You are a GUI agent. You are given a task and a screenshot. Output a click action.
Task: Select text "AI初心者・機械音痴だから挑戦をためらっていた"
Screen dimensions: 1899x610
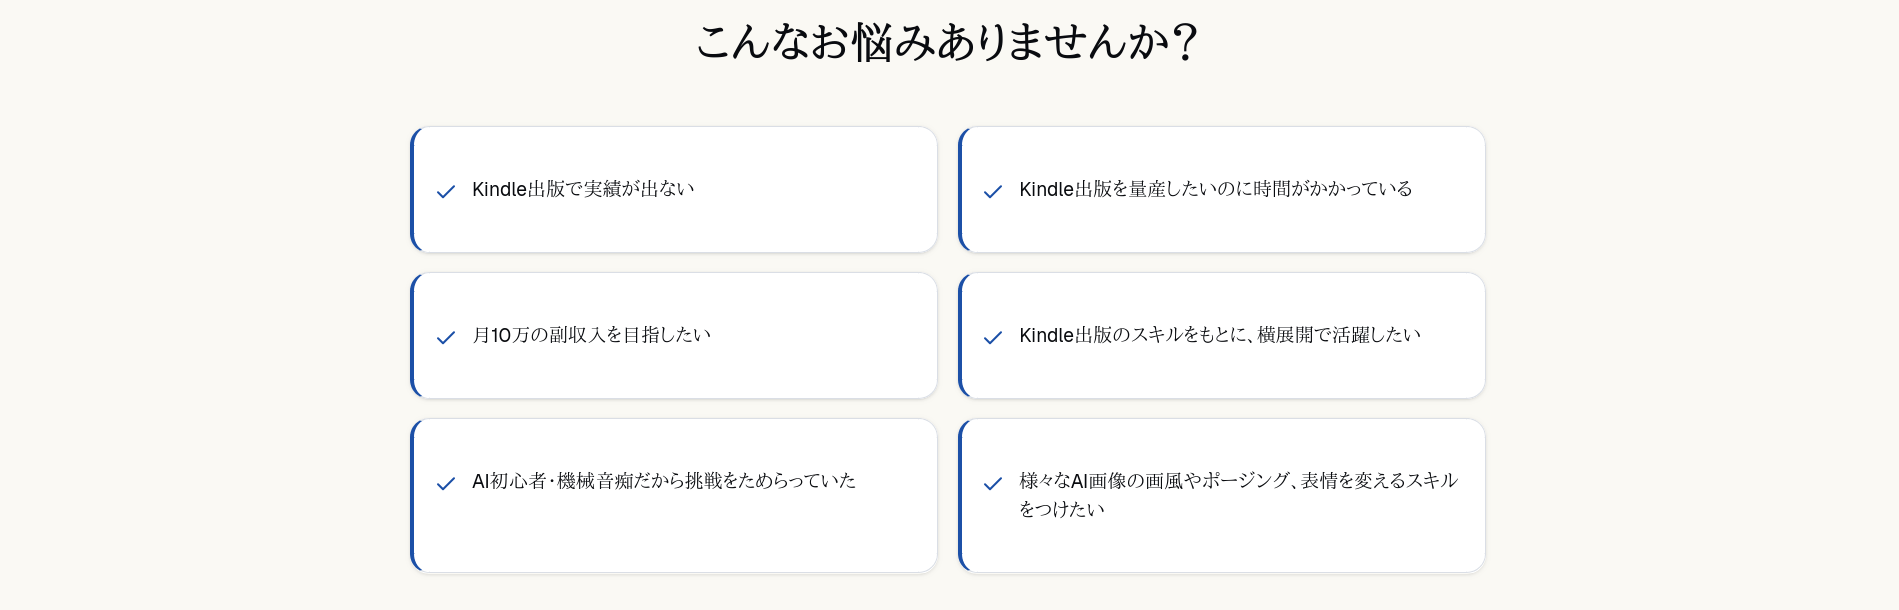tap(664, 481)
